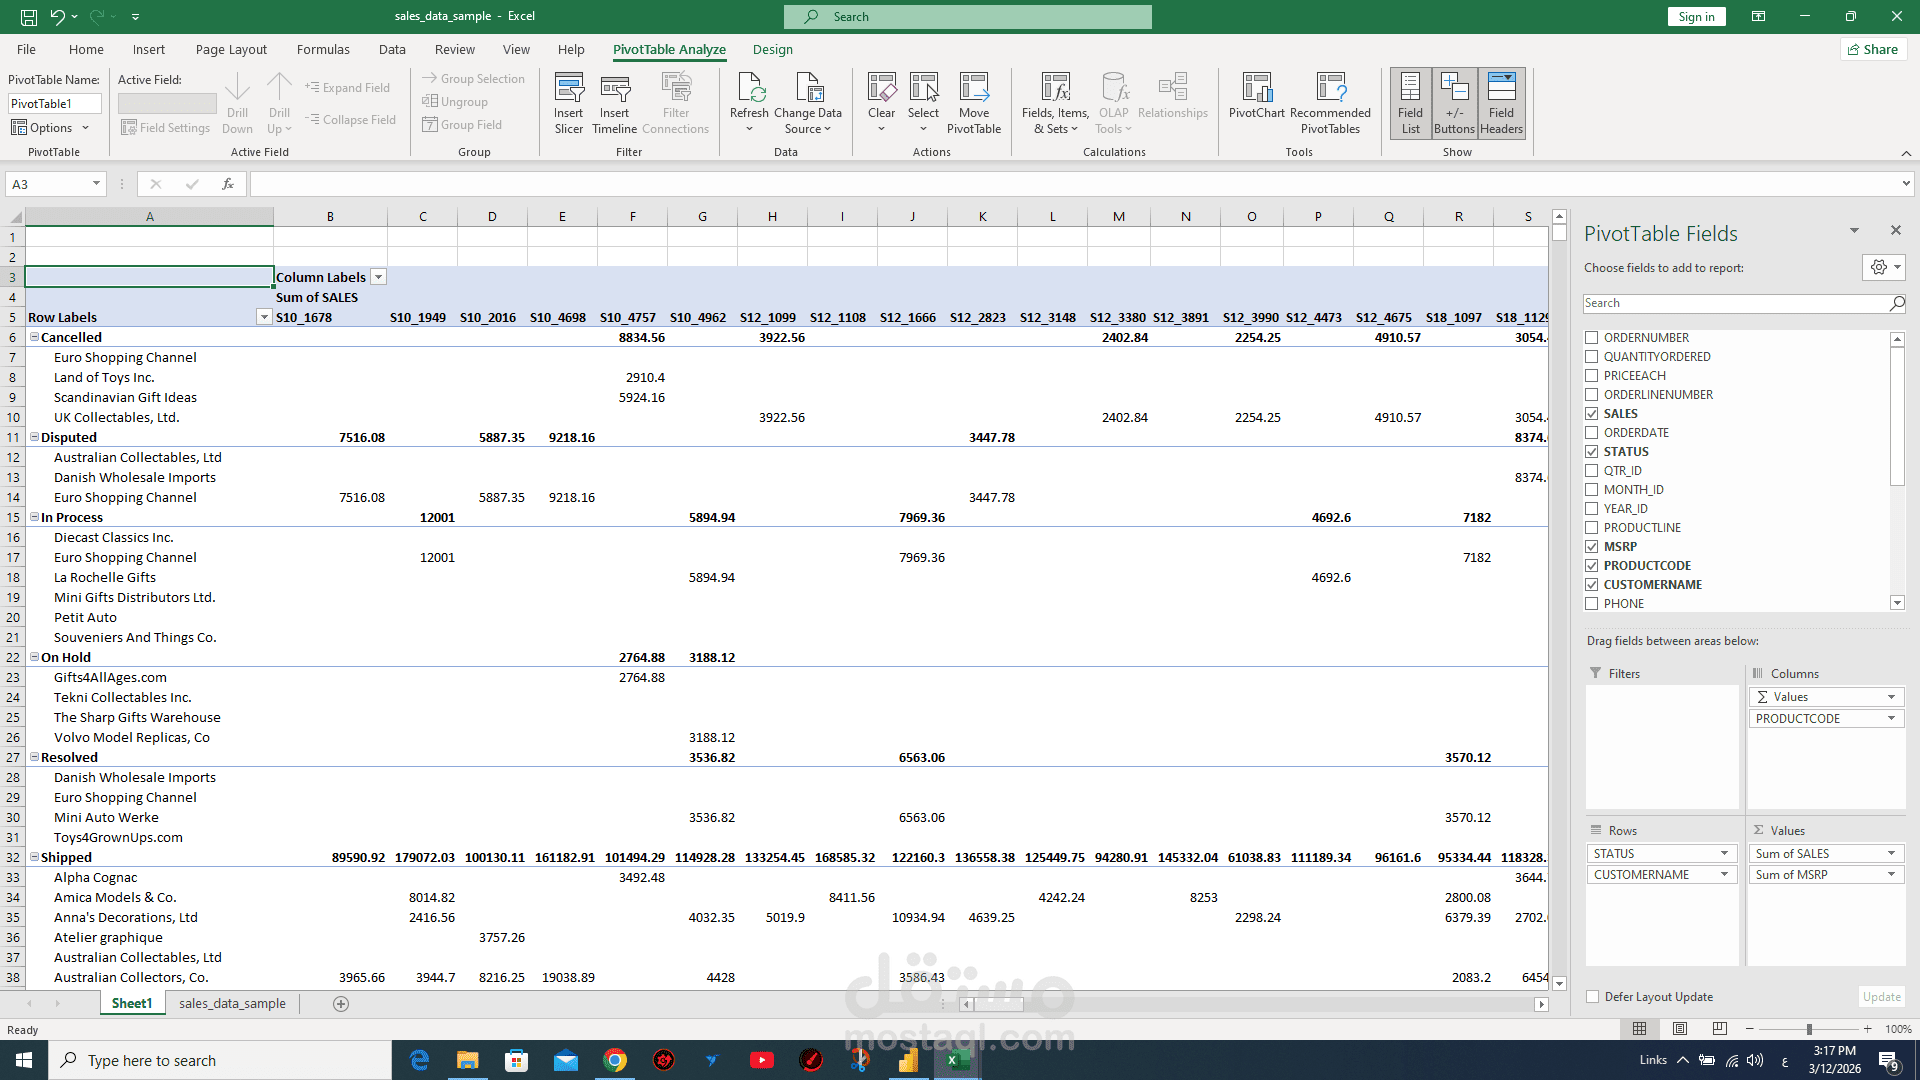The image size is (1920, 1080).
Task: Open the Insert ribbon tab
Action: (x=149, y=49)
